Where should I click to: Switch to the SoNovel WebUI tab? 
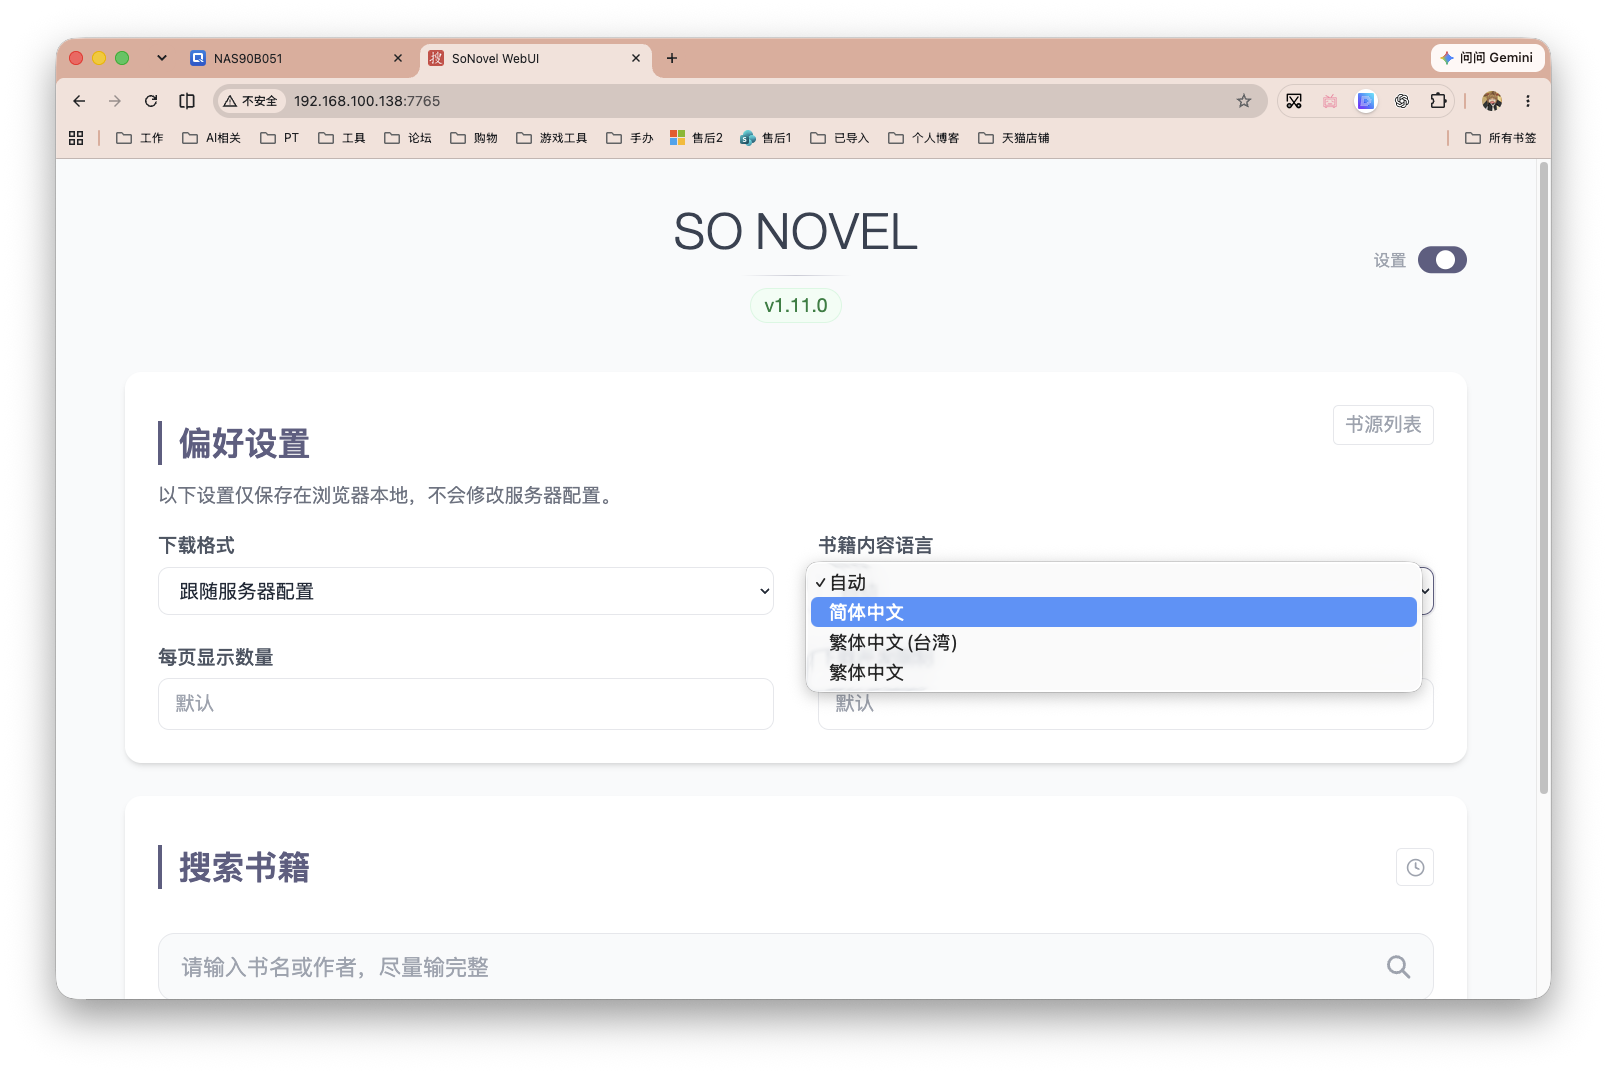pyautogui.click(x=530, y=58)
